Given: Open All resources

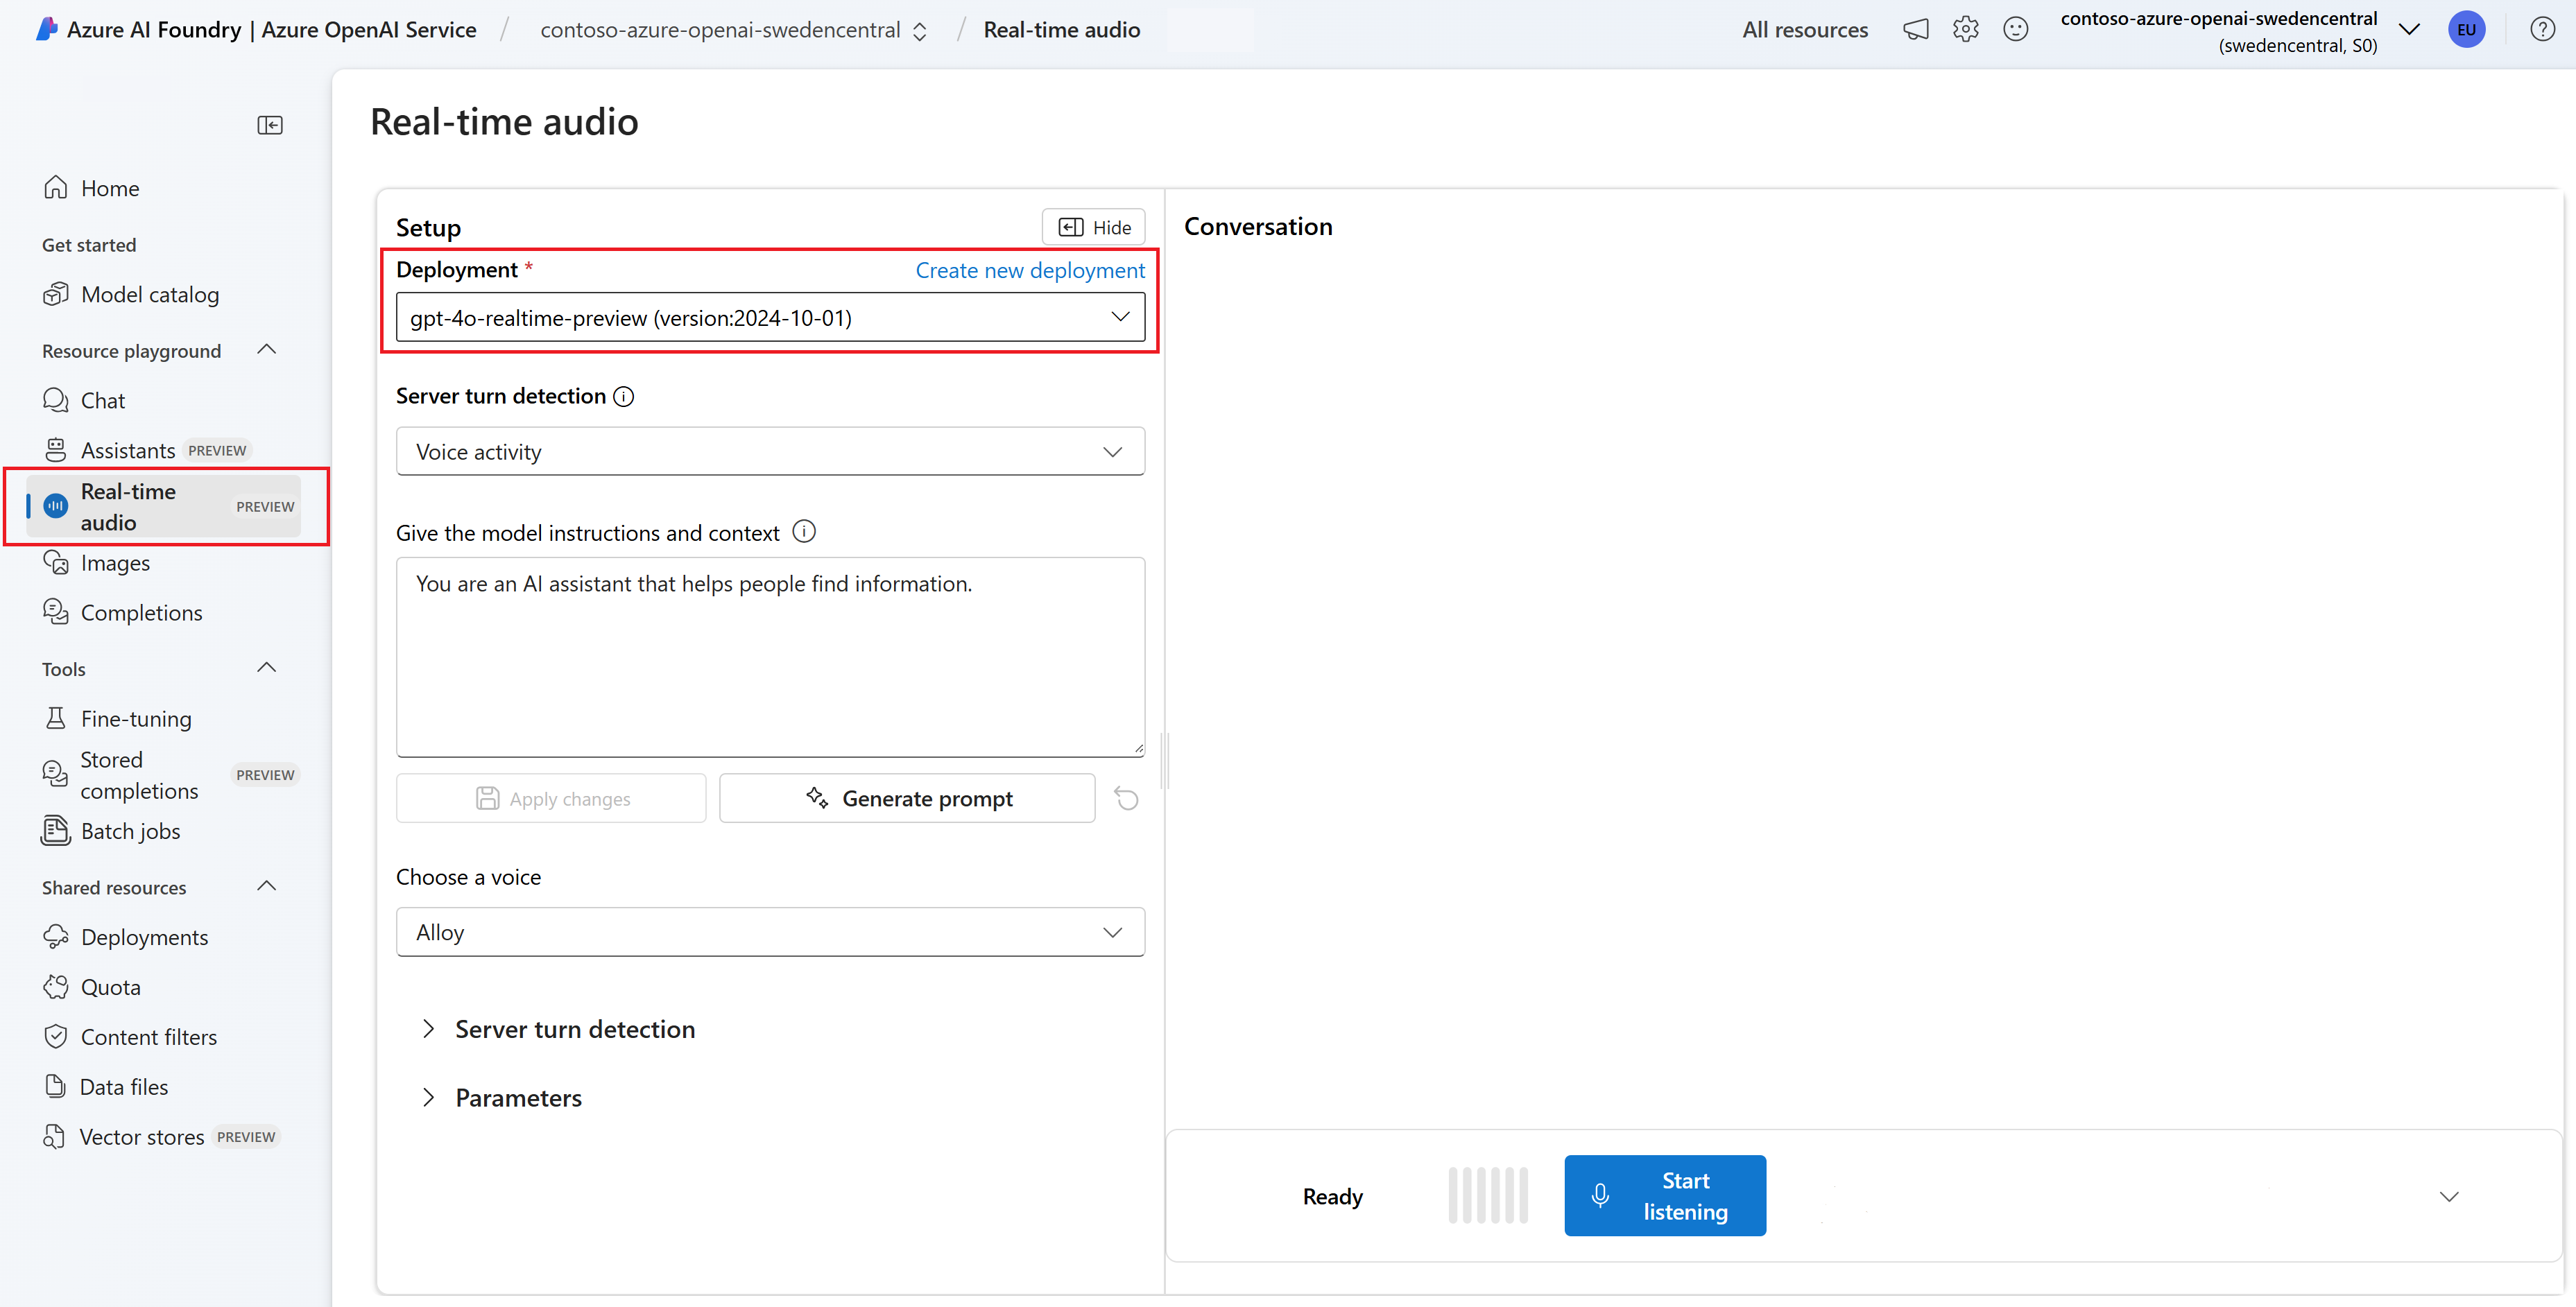Looking at the screenshot, I should pyautogui.click(x=1804, y=30).
